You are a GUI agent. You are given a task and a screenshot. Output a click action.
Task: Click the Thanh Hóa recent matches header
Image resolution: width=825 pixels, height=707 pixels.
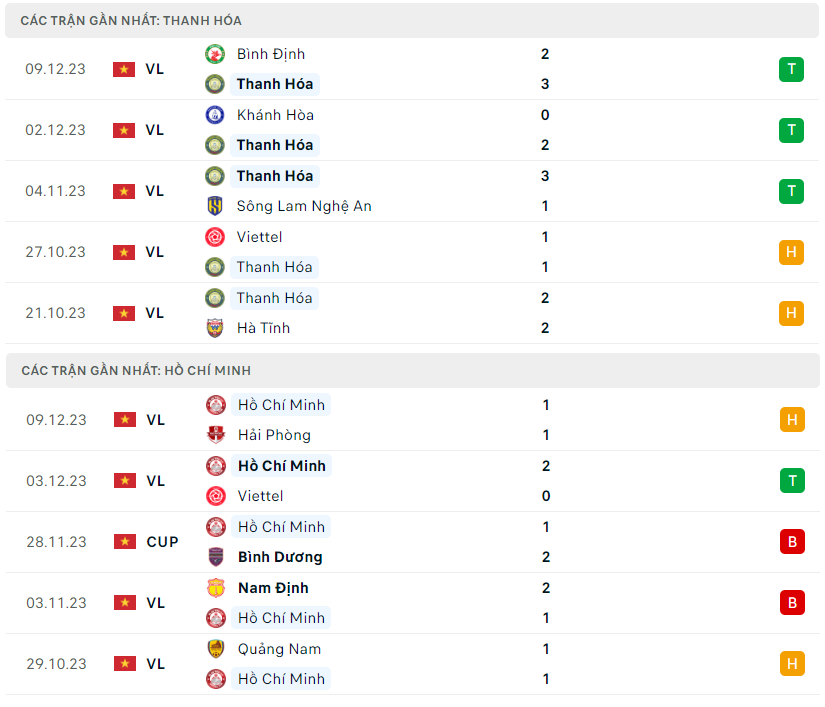[x=131, y=20]
